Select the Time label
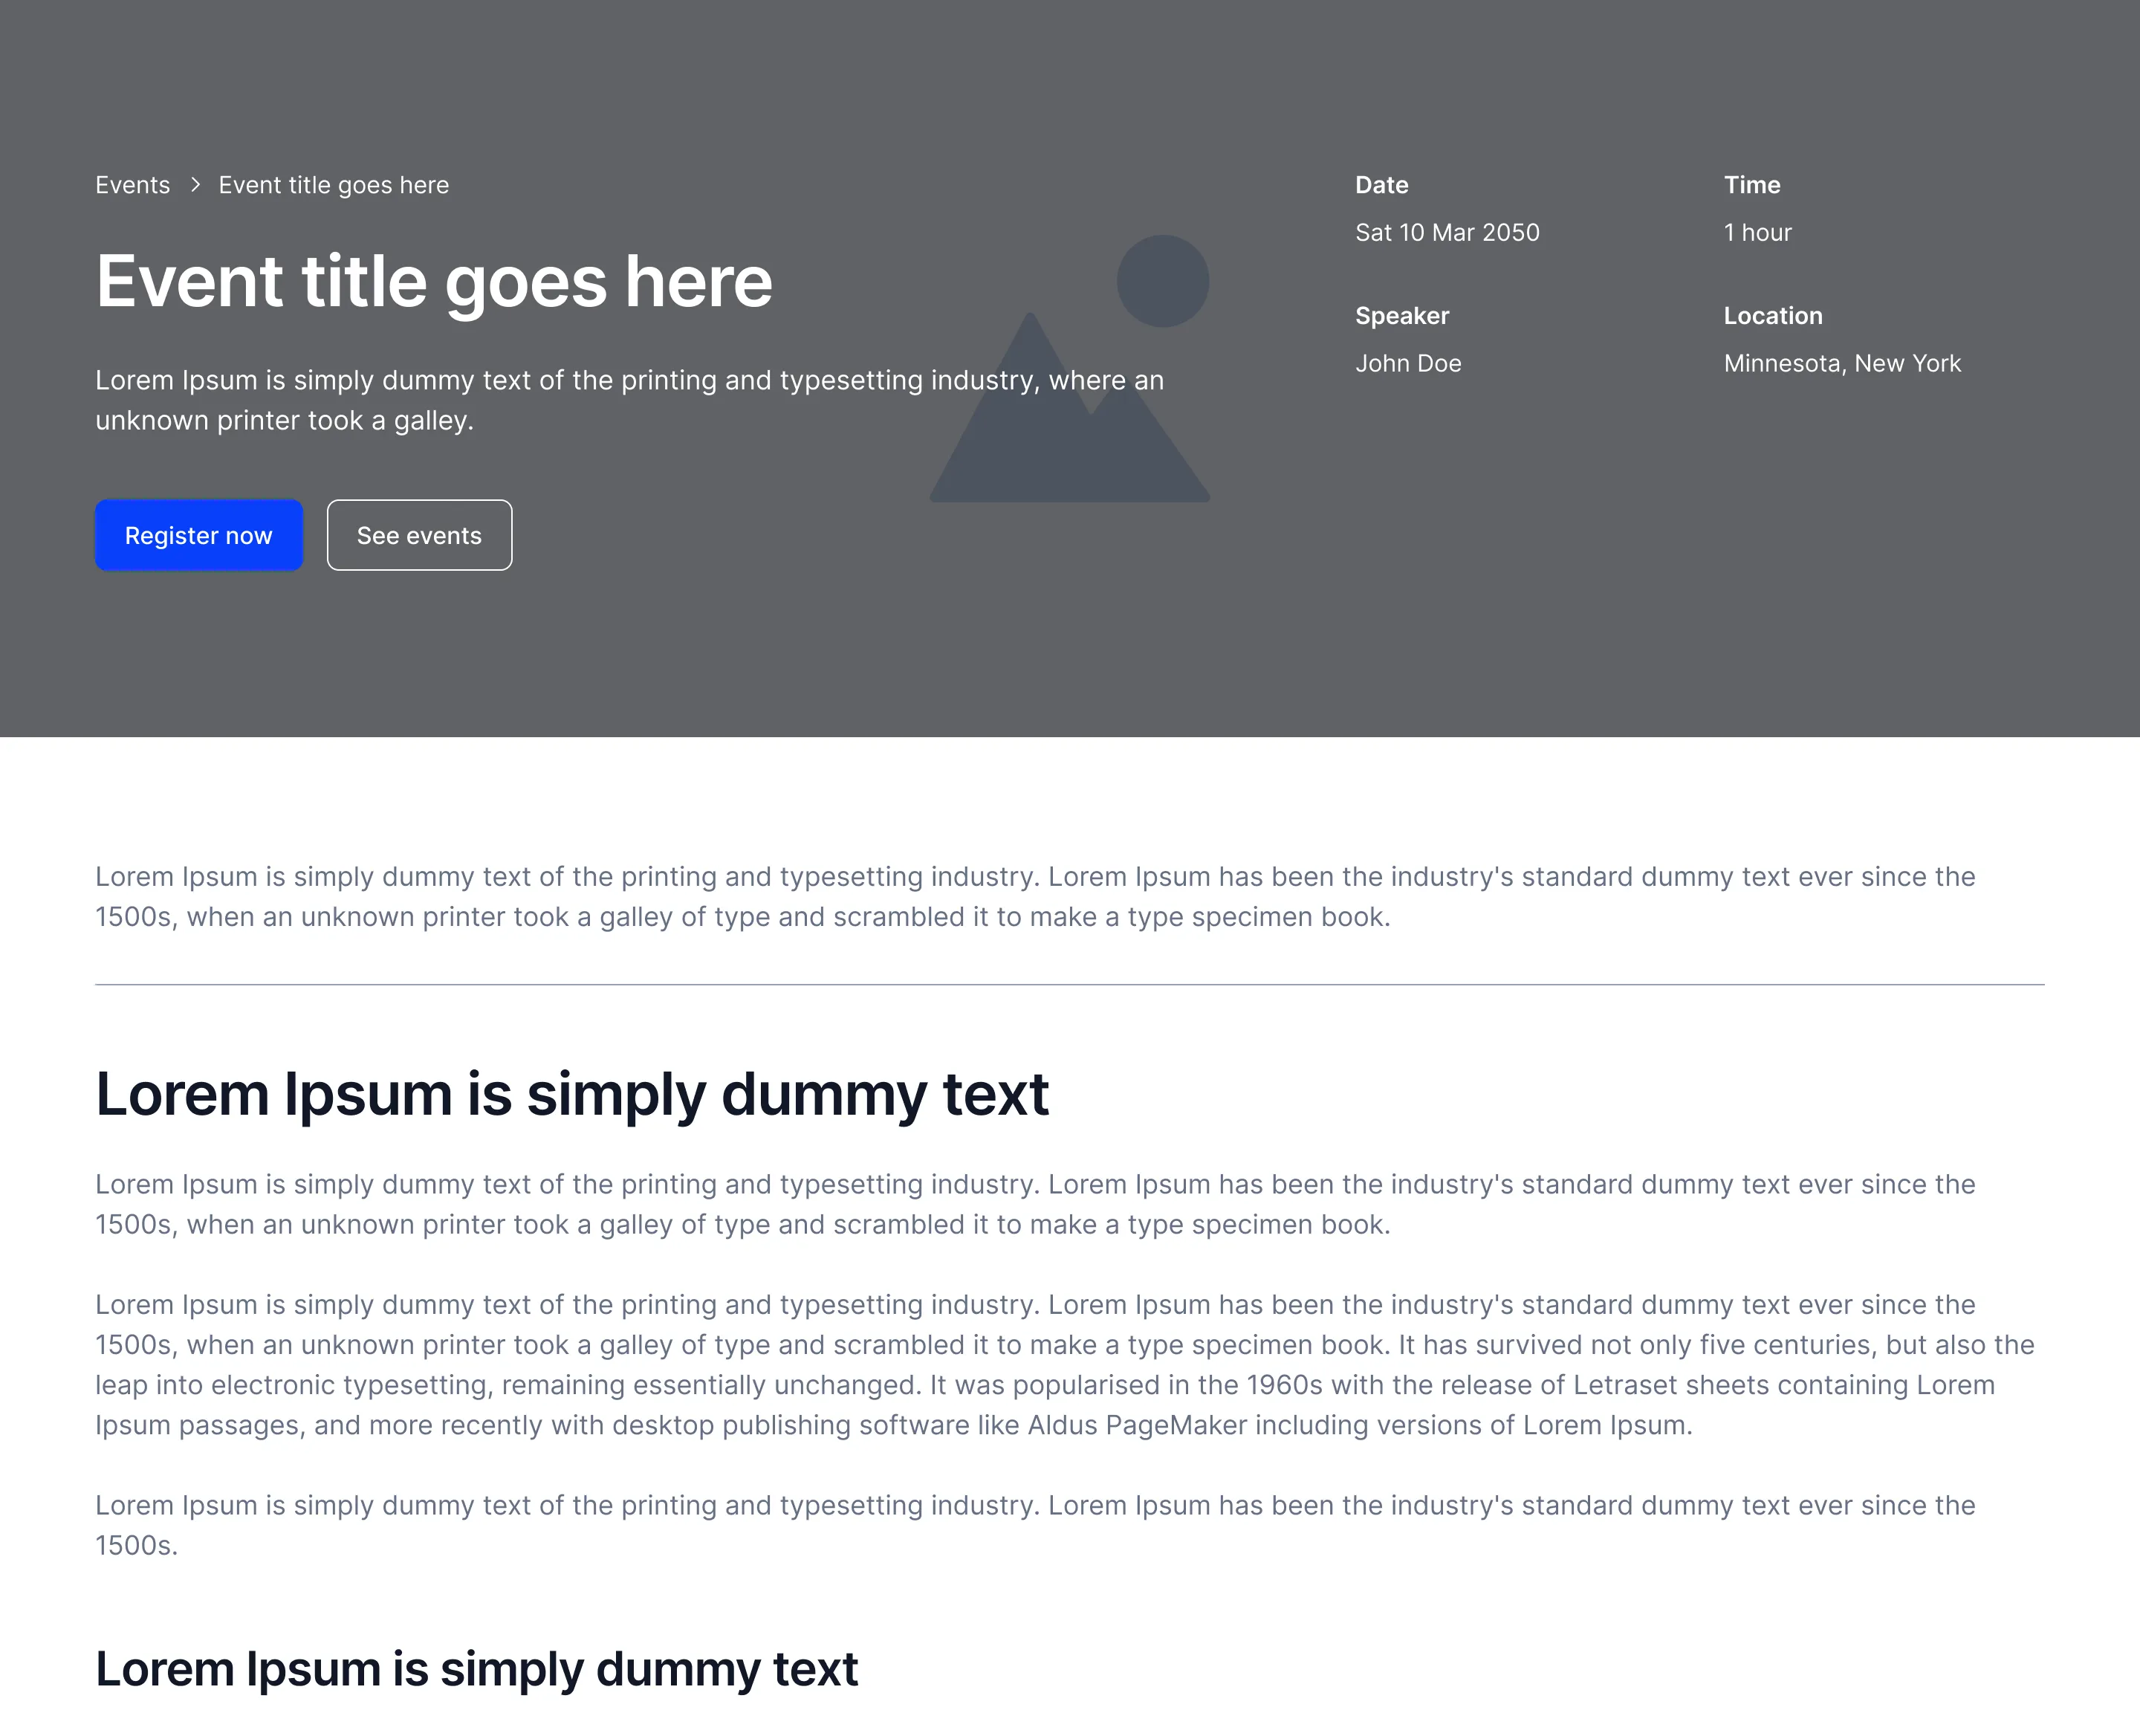This screenshot has width=2140, height=1736. 1752,185
